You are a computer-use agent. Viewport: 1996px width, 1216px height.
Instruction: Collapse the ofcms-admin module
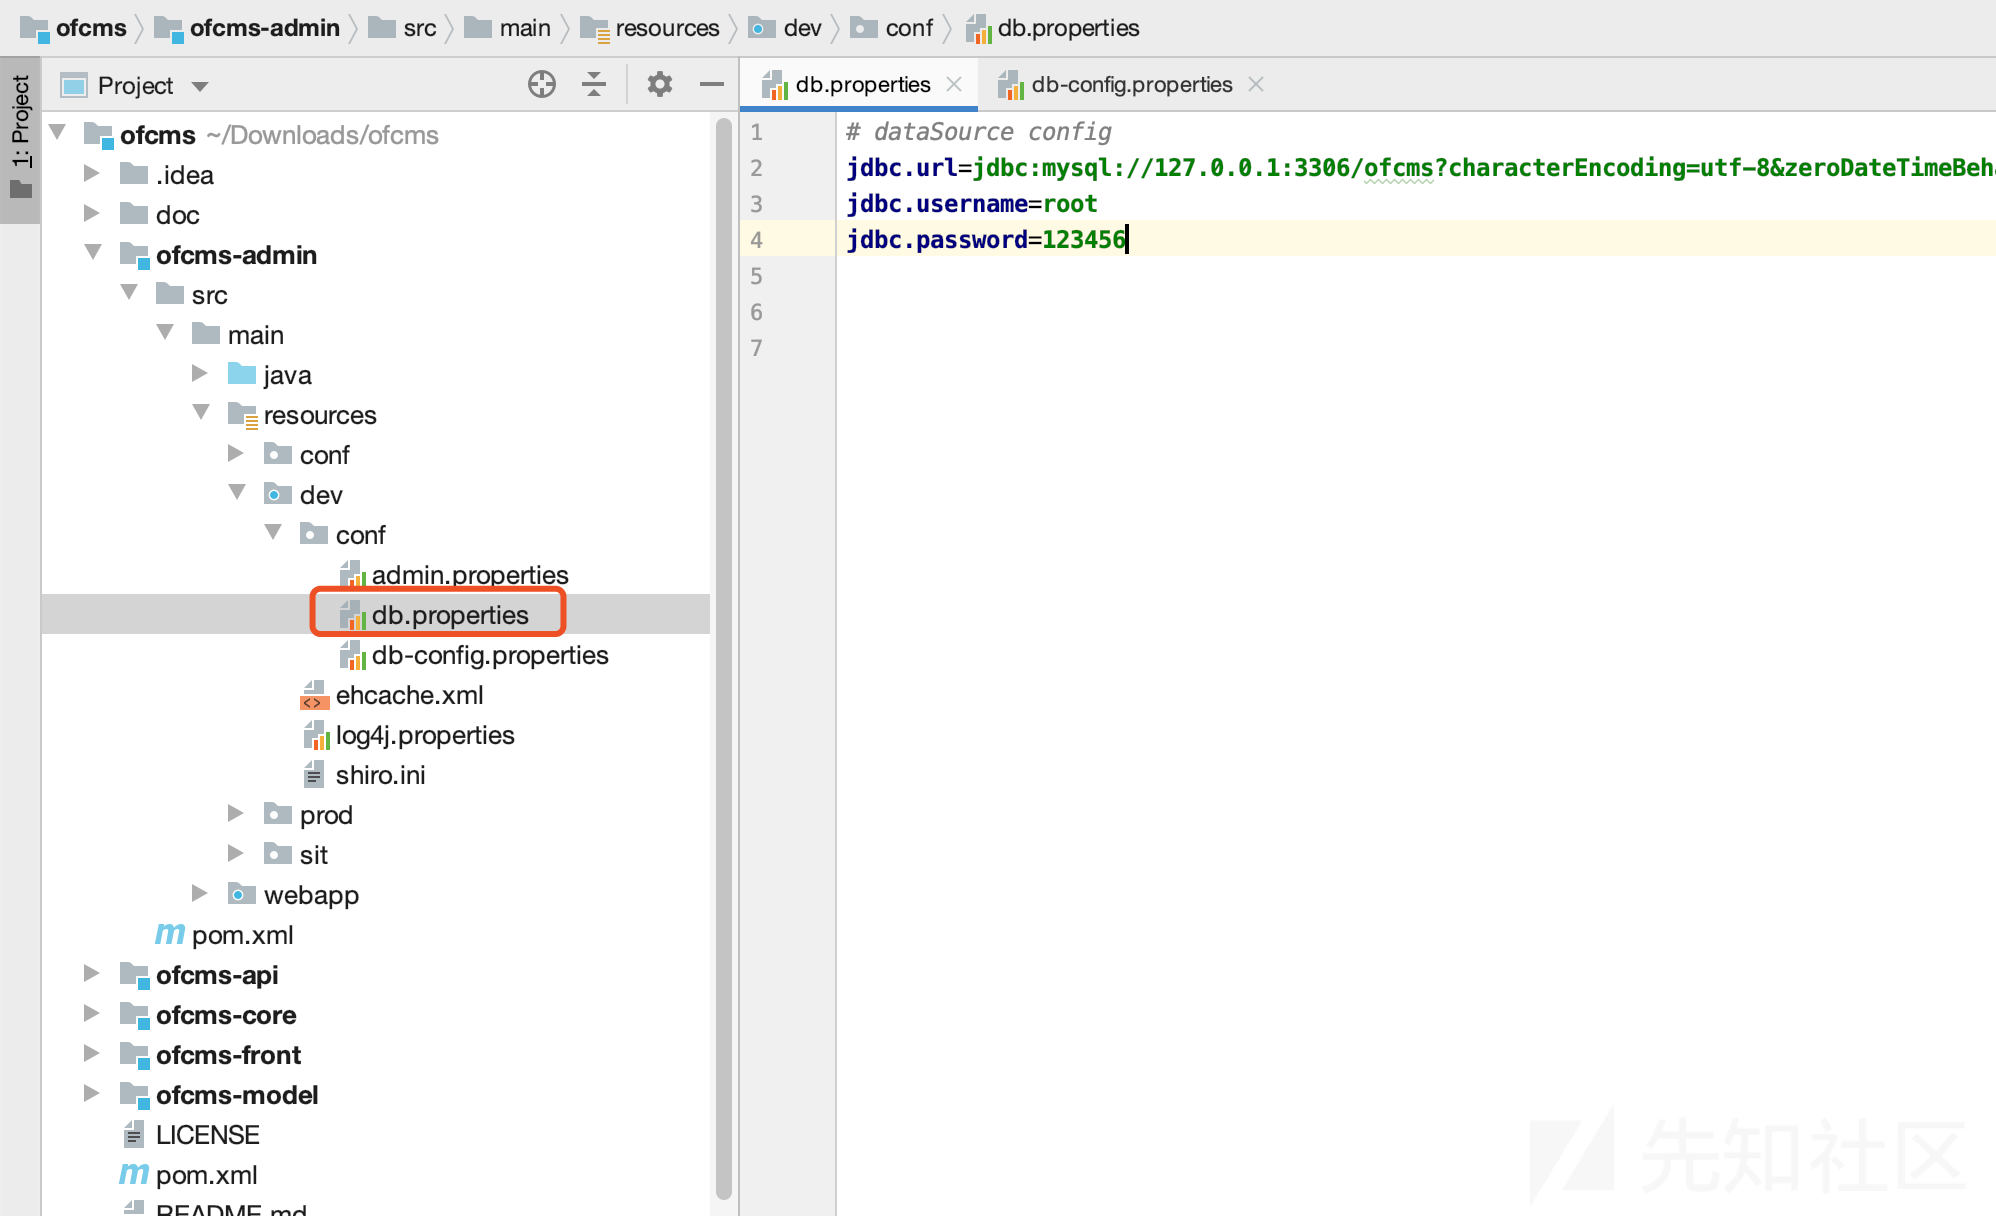94,252
